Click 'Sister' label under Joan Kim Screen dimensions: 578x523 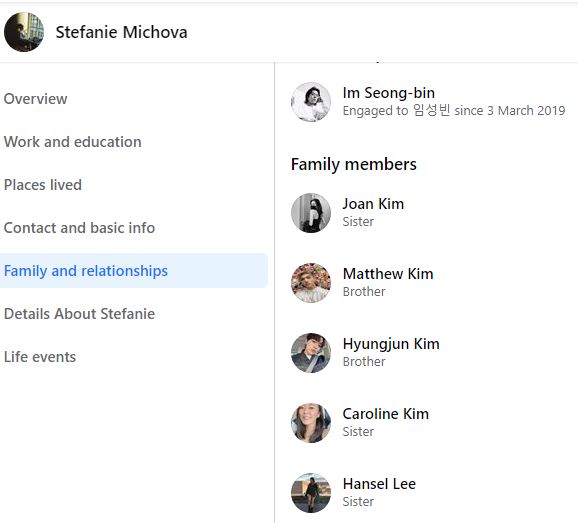coord(358,222)
